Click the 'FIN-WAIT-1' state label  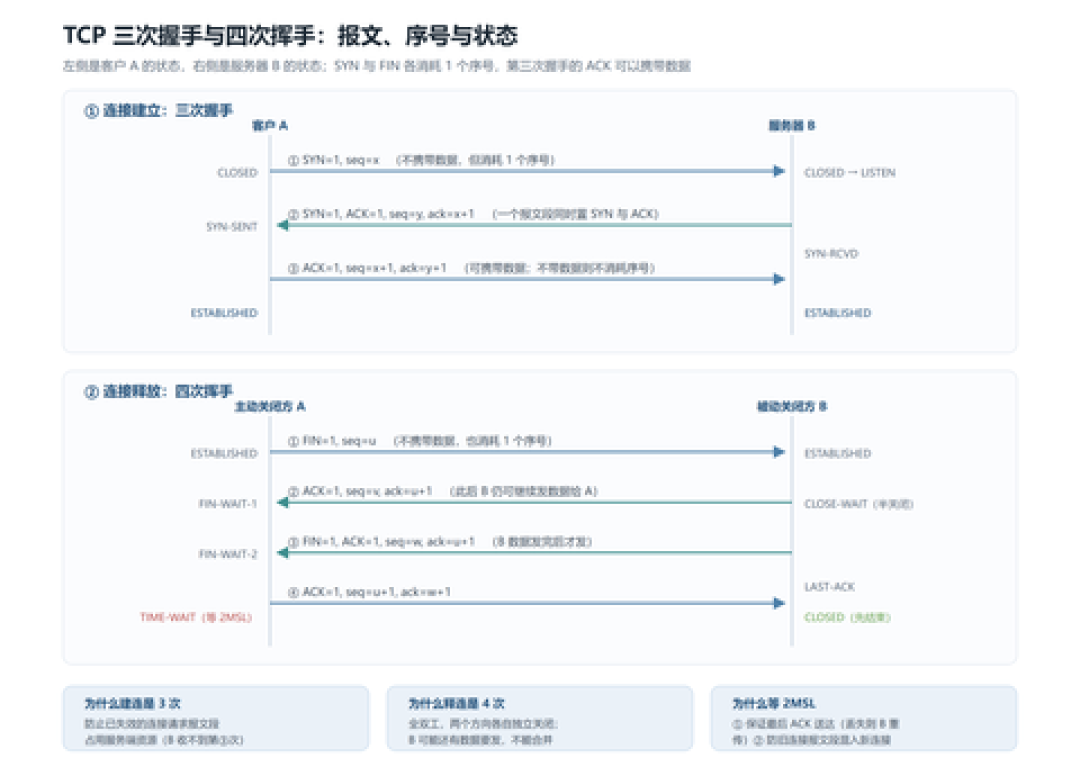227,504
